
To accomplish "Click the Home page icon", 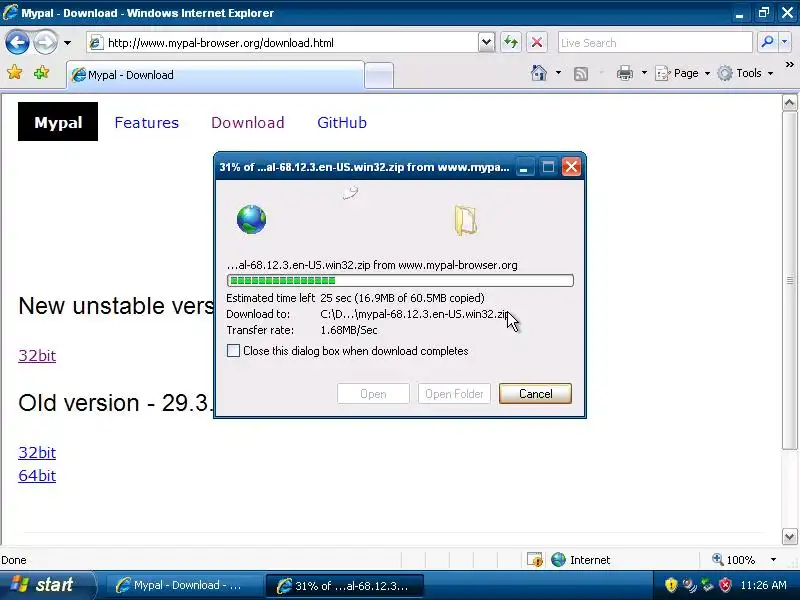I will tap(539, 73).
